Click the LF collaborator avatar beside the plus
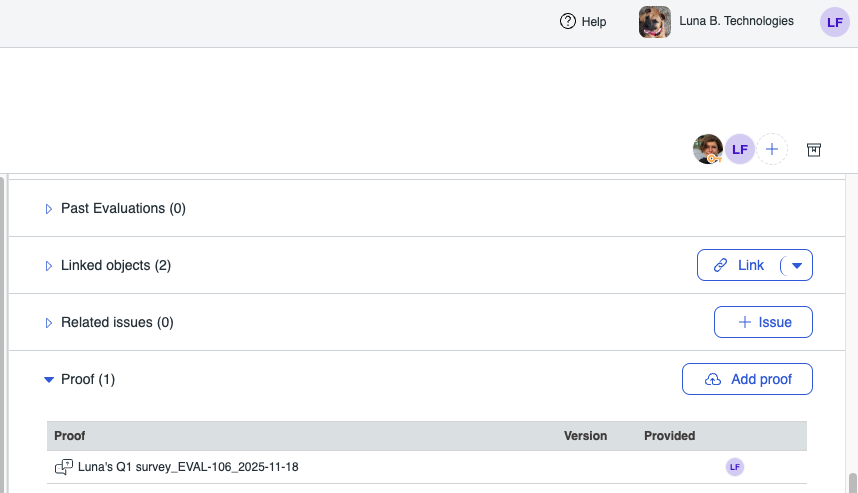The height and width of the screenshot is (493, 858). [740, 149]
